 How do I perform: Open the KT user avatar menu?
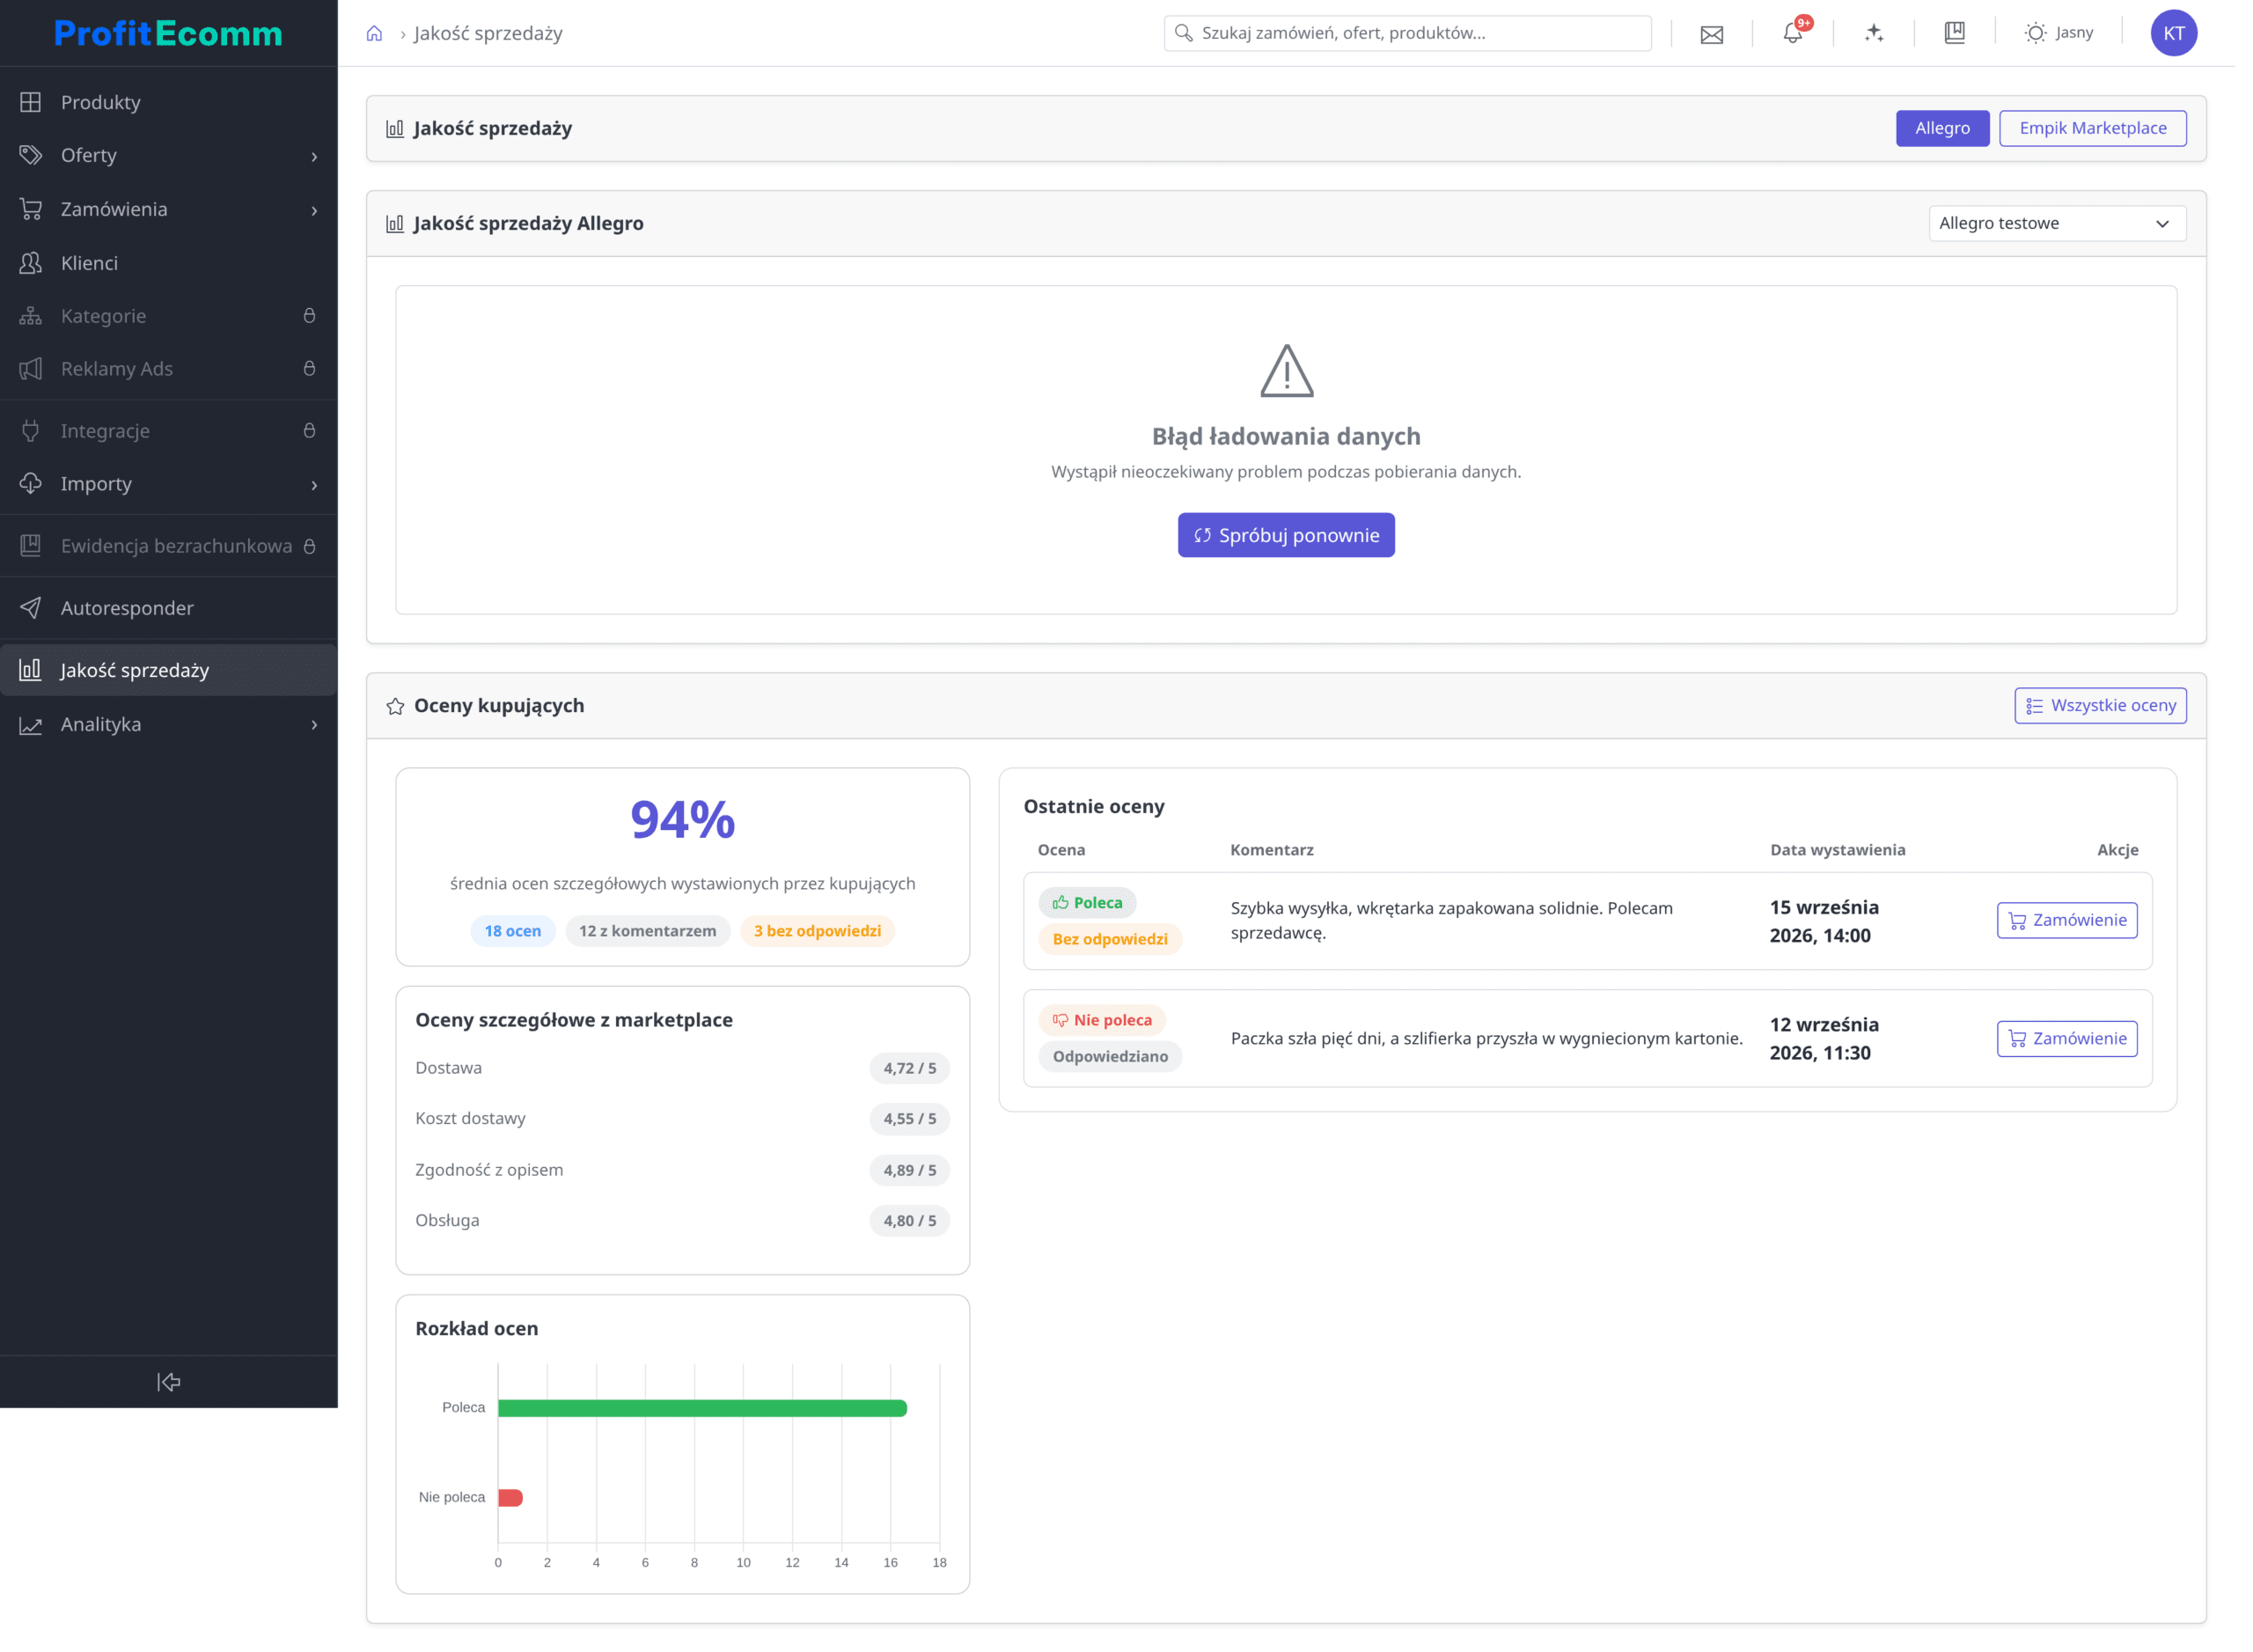(x=2173, y=33)
